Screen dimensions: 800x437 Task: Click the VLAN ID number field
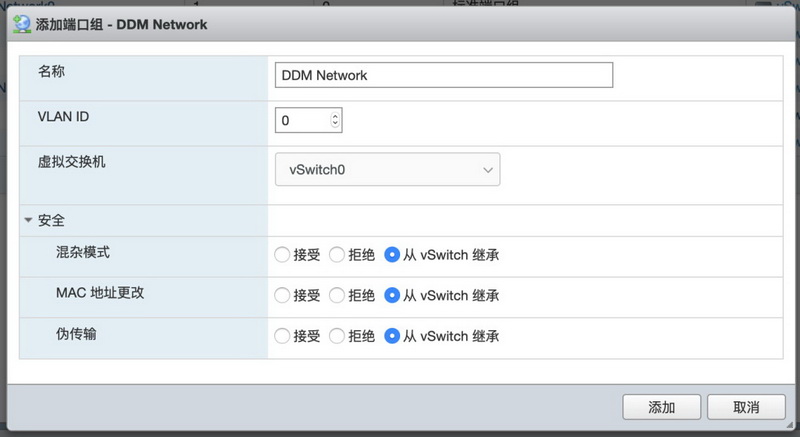coord(301,120)
